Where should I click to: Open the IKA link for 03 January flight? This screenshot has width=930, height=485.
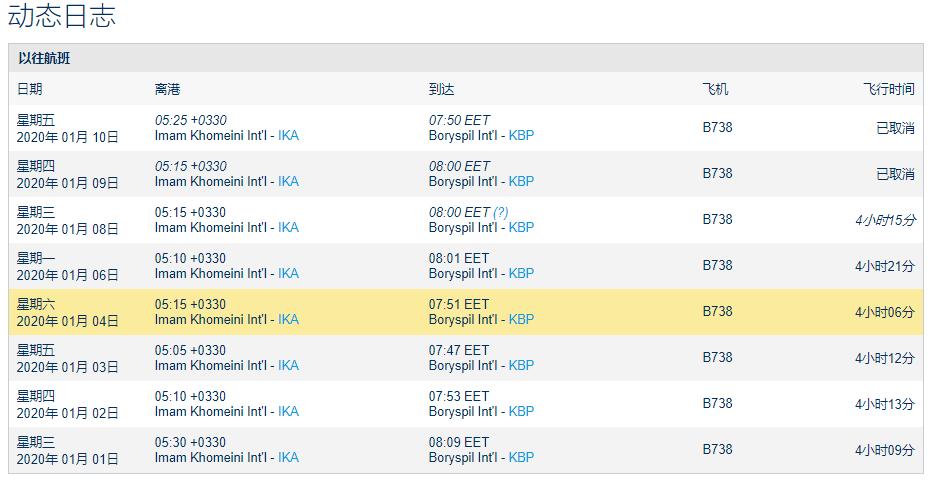tap(288, 365)
